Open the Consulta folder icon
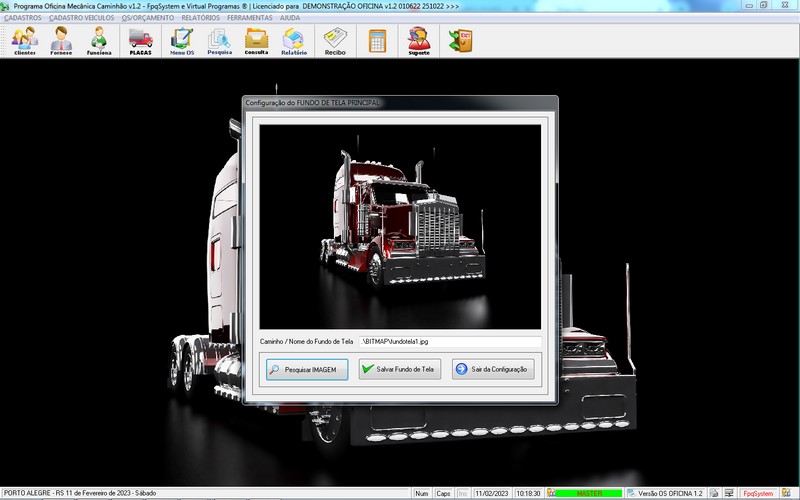The image size is (800, 500). (x=256, y=40)
